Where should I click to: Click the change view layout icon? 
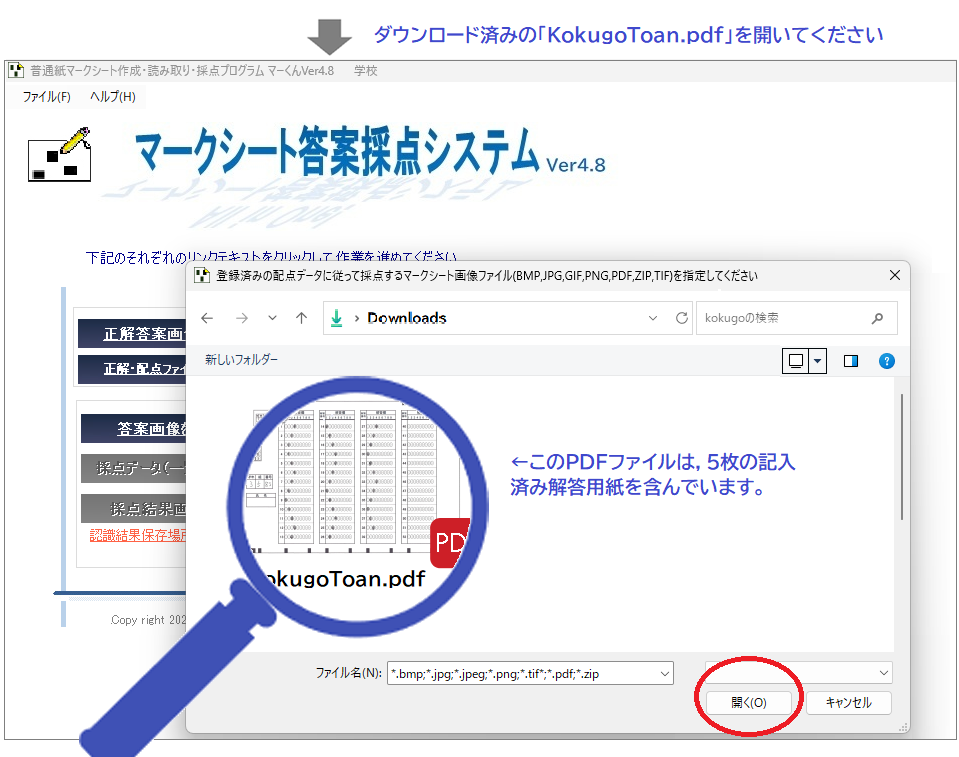pyautogui.click(x=795, y=361)
